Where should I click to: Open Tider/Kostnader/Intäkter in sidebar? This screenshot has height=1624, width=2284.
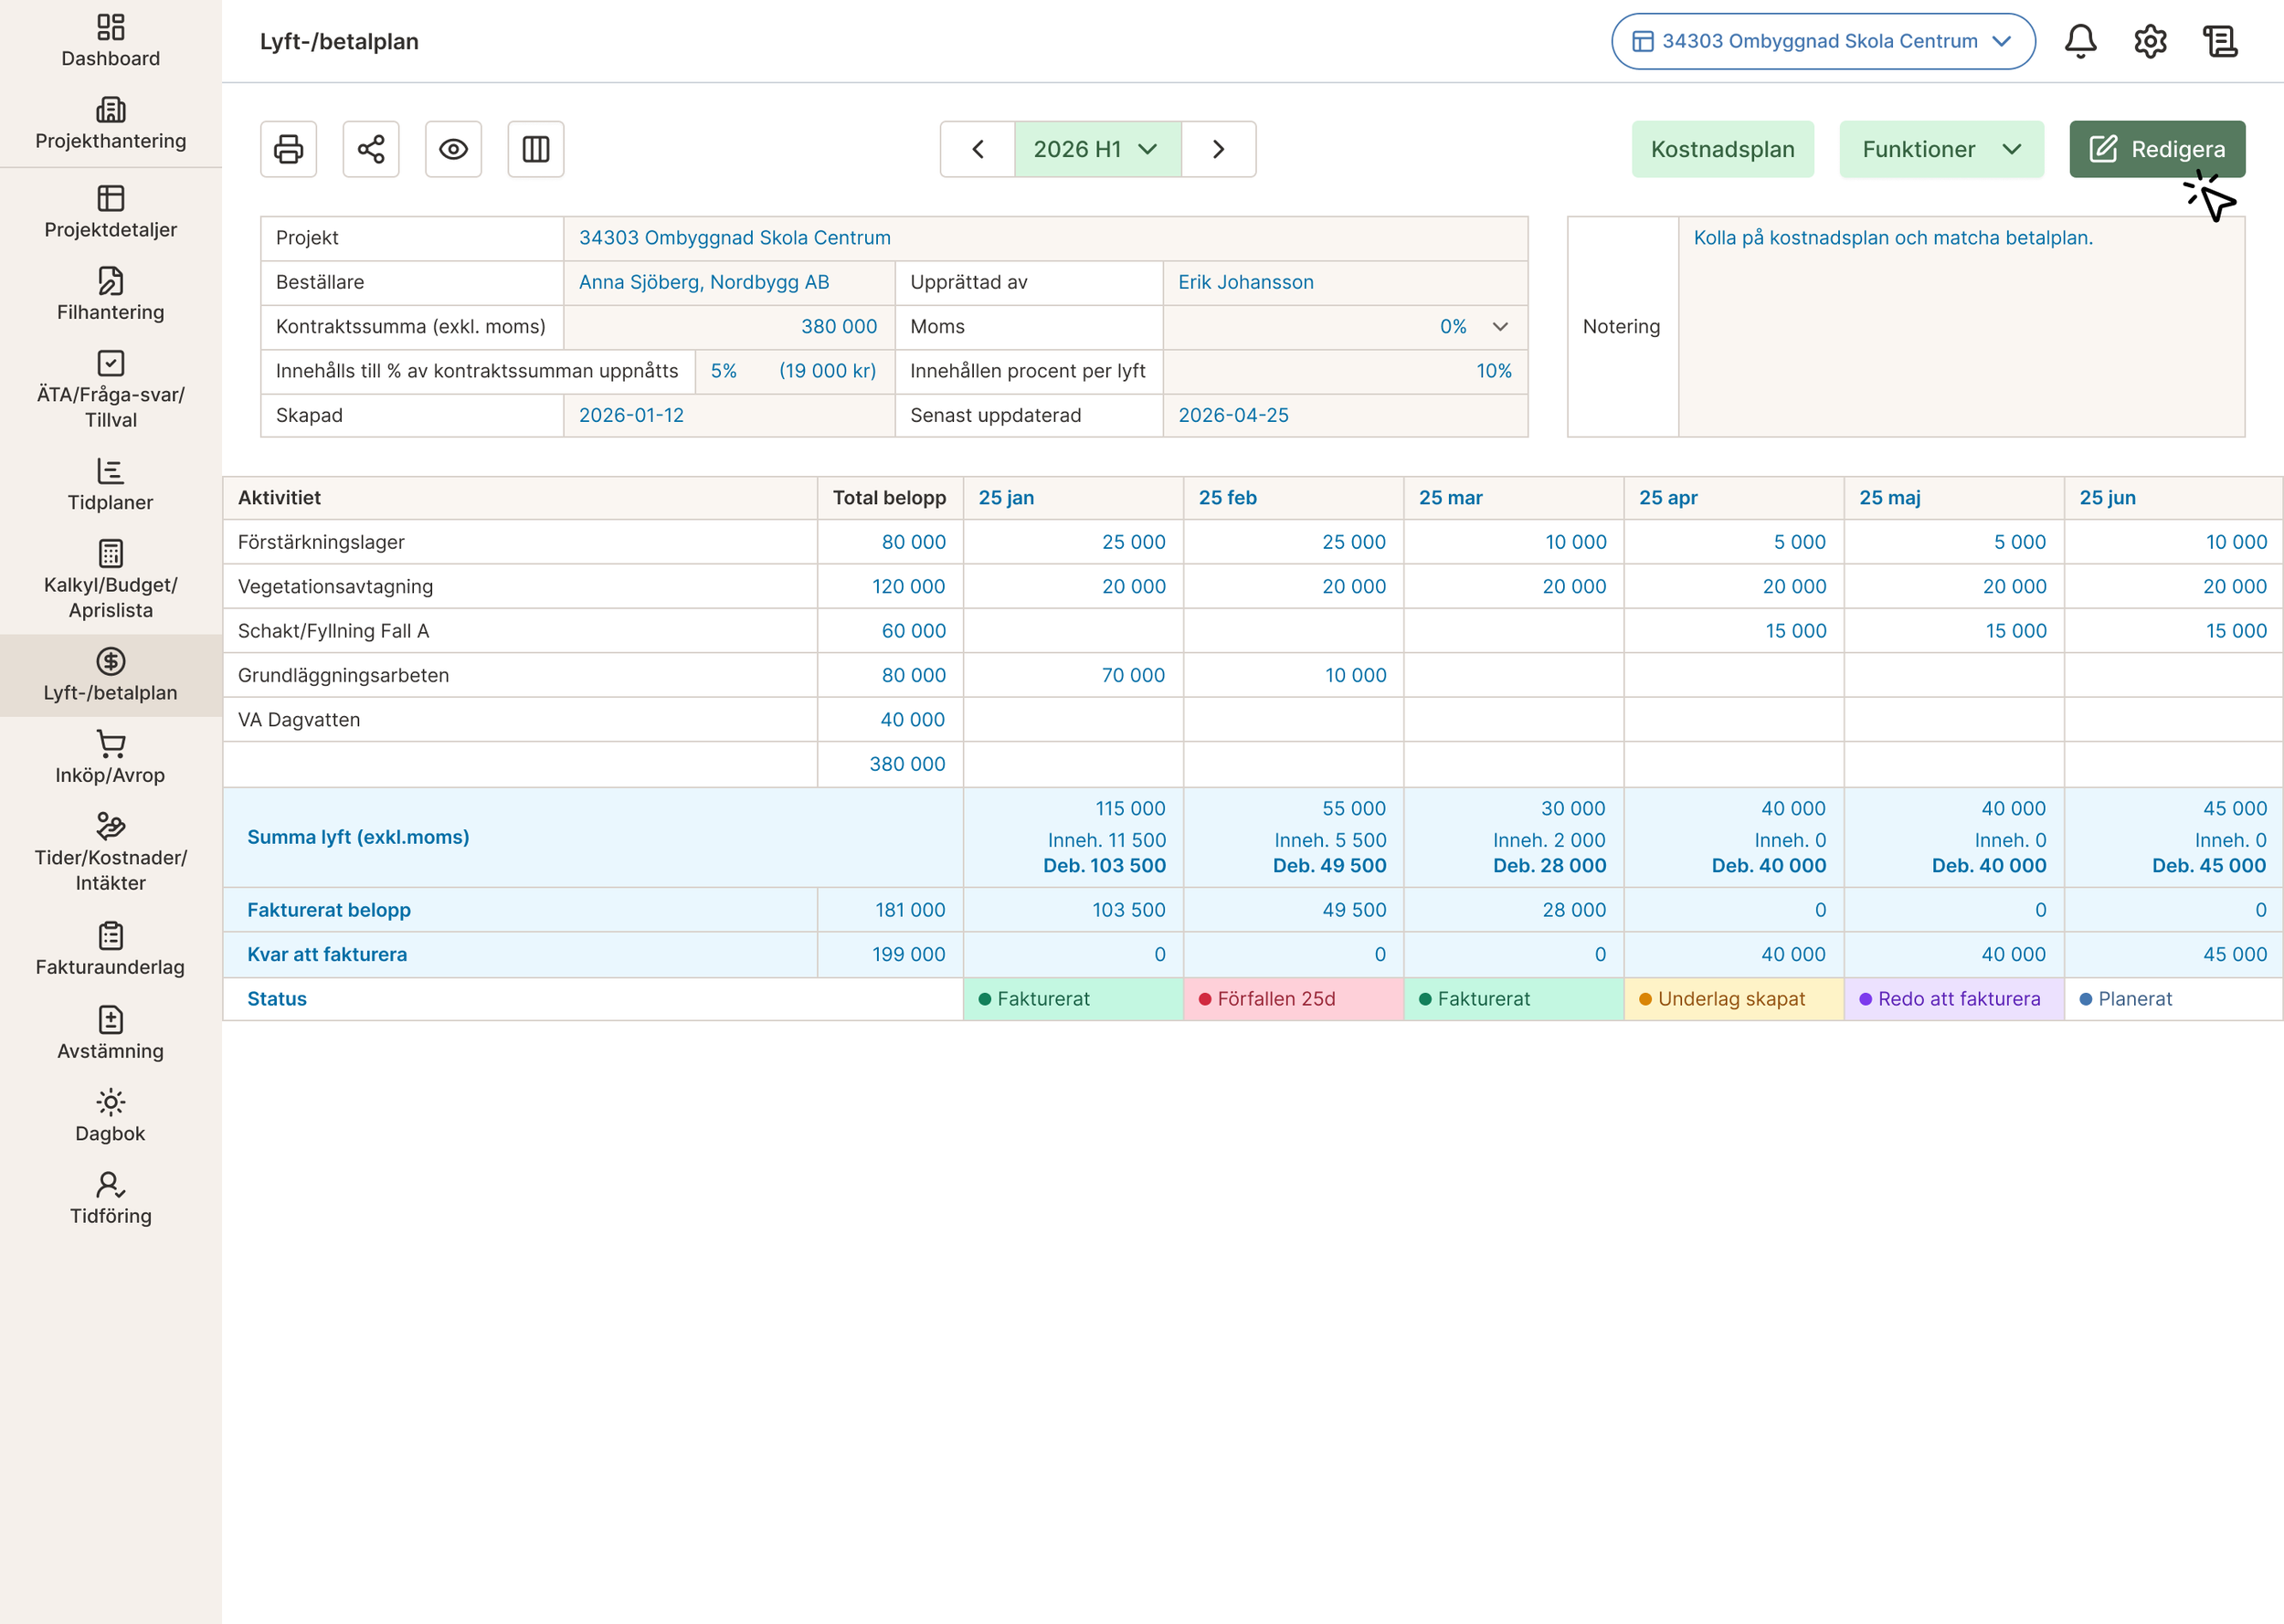pos(111,853)
